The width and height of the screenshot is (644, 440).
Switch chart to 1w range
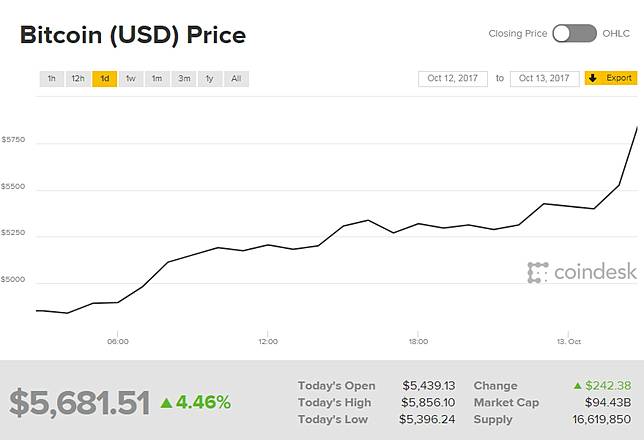click(x=130, y=78)
